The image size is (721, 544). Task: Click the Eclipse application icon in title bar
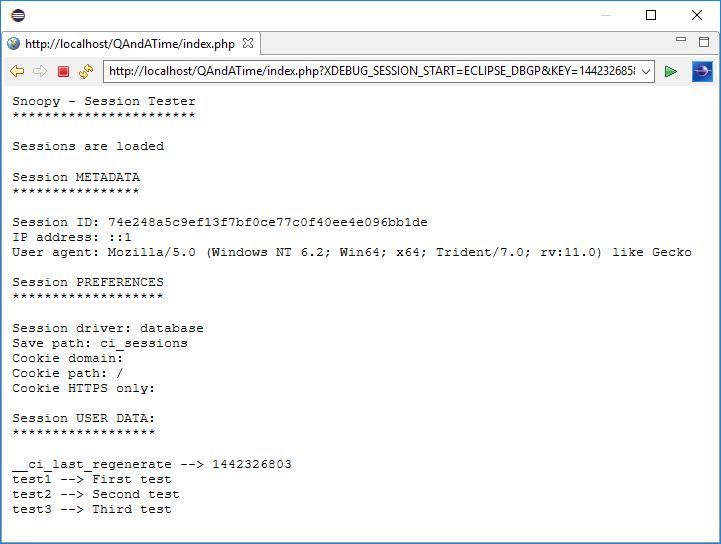tap(18, 15)
